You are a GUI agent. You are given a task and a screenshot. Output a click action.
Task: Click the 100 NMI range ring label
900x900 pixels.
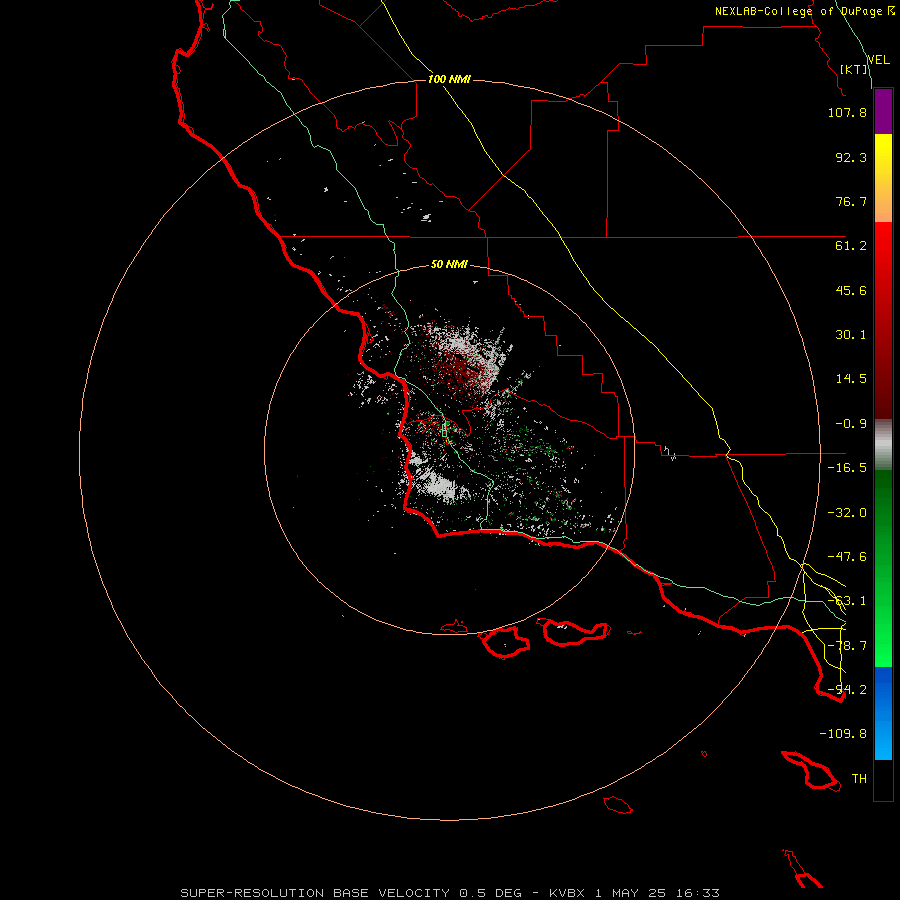click(449, 79)
